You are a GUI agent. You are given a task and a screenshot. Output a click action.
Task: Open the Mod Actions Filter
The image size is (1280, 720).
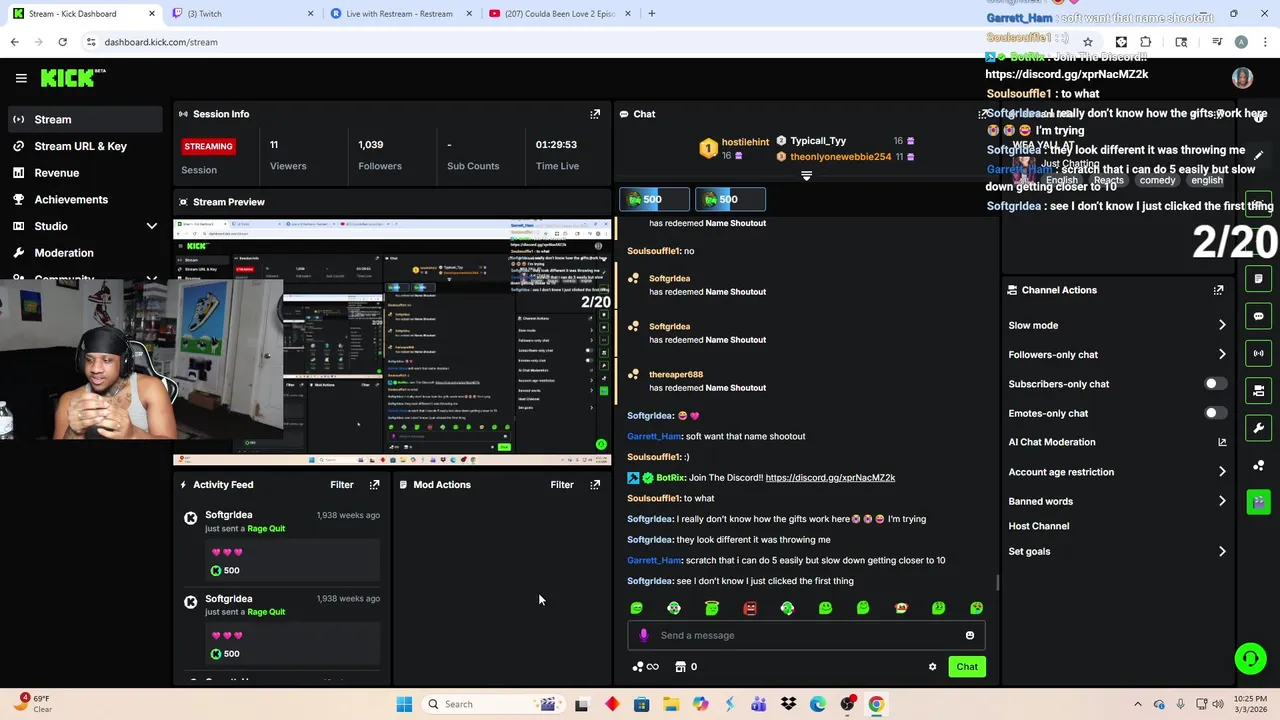point(562,485)
